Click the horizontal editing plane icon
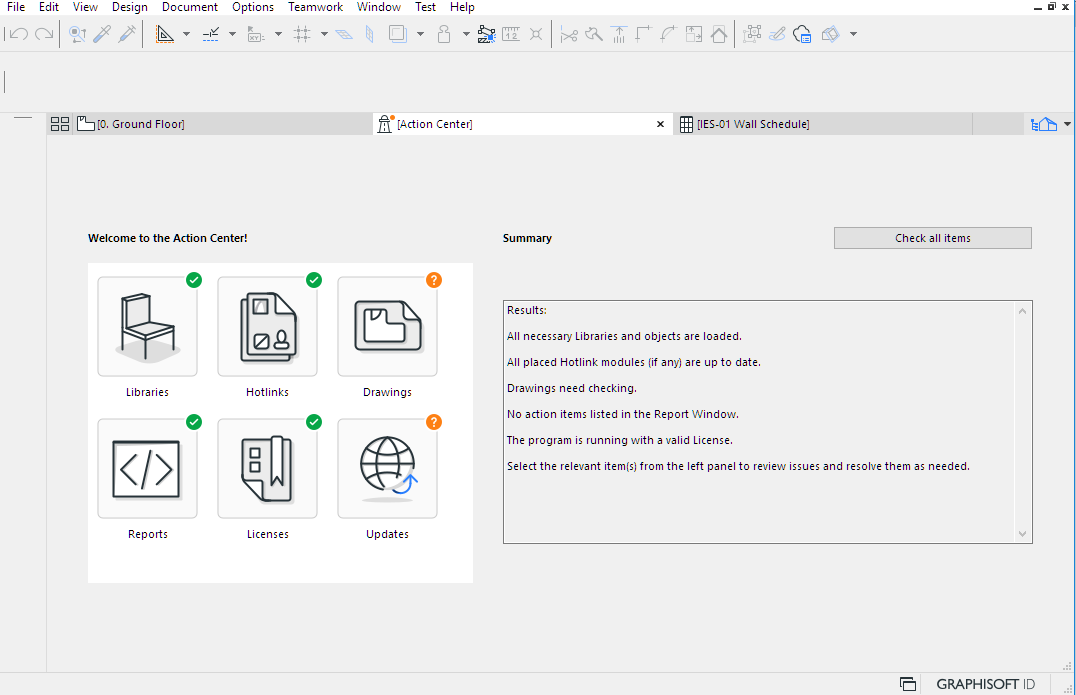The height and width of the screenshot is (695, 1076). click(344, 34)
